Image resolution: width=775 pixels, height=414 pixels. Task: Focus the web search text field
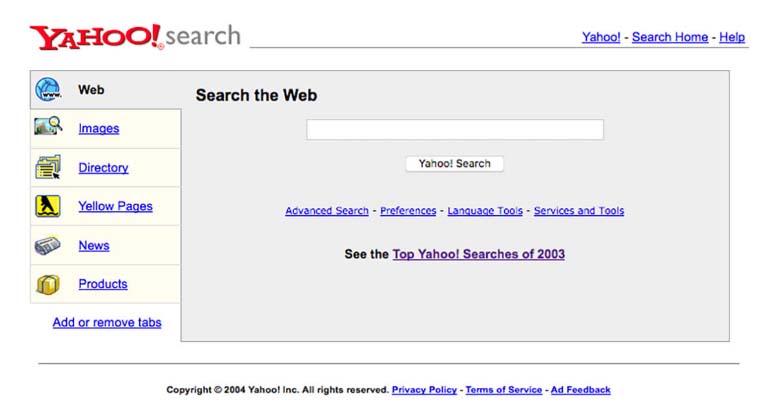[x=454, y=130]
